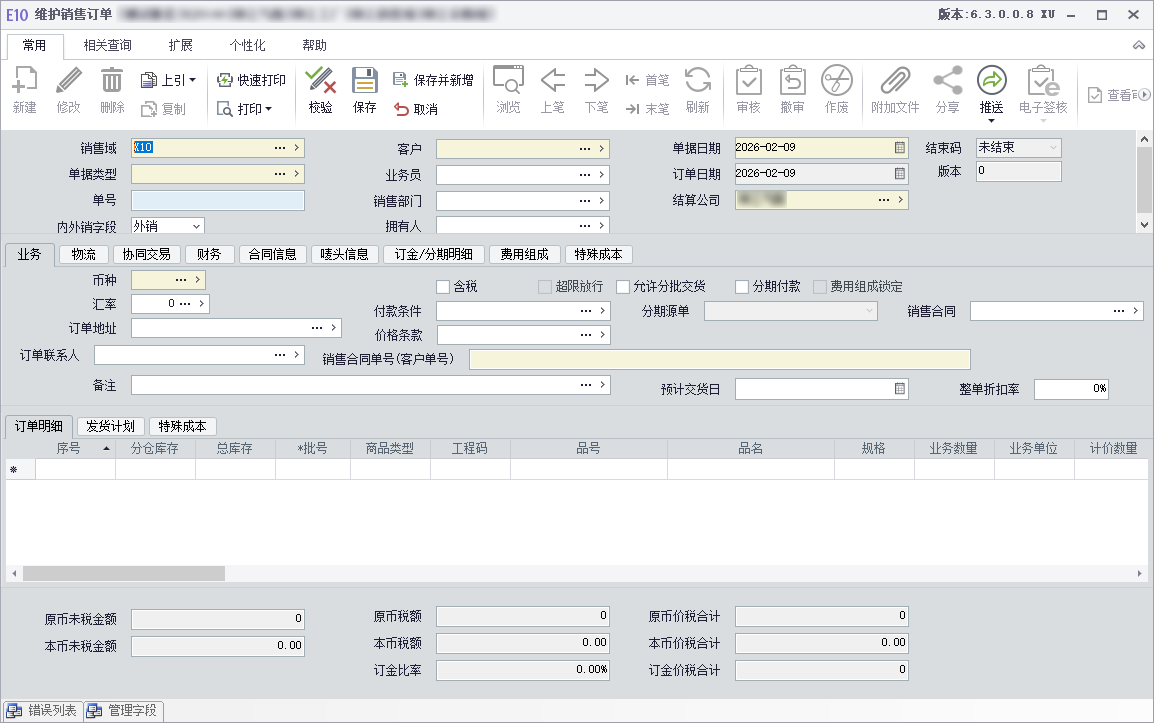The width and height of the screenshot is (1154, 723).
Task: Click the 校验 (Validate) checkmark icon
Action: pos(320,82)
